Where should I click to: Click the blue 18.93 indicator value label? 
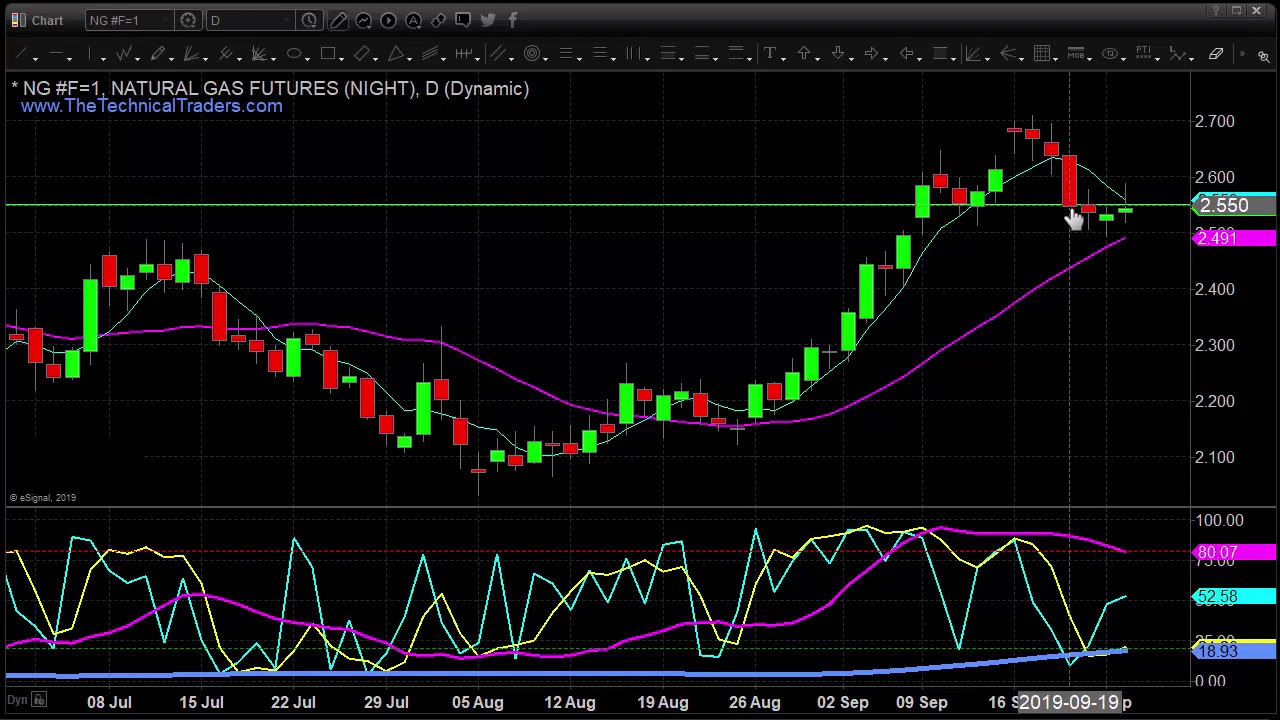tap(1235, 651)
